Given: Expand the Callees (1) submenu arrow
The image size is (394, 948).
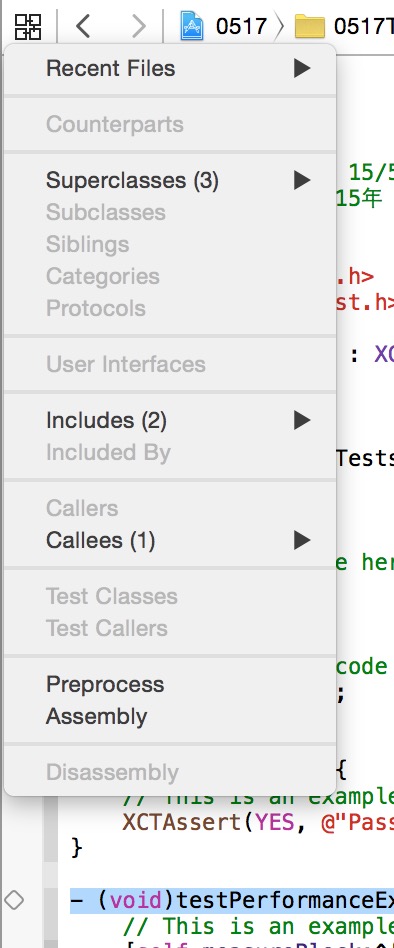Looking at the screenshot, I should point(302,540).
